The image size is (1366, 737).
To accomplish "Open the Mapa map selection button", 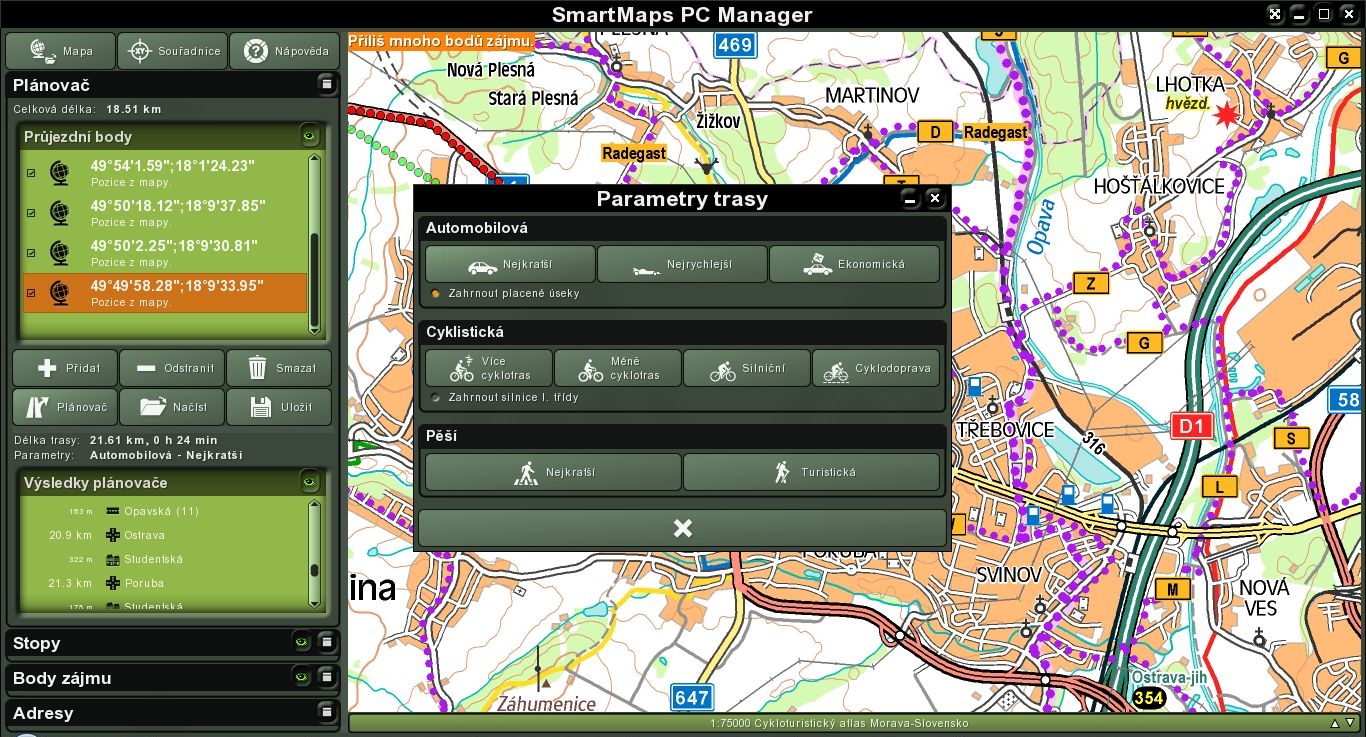I will click(x=60, y=51).
